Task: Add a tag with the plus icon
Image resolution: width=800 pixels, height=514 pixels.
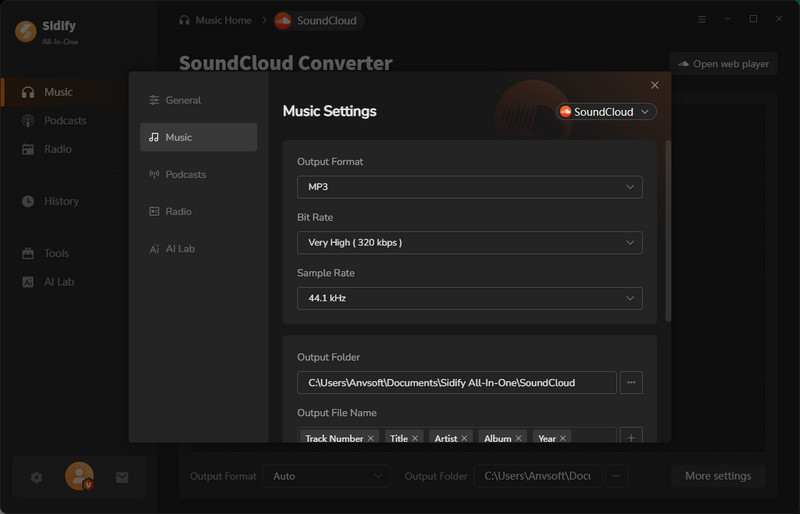Action: point(630,437)
